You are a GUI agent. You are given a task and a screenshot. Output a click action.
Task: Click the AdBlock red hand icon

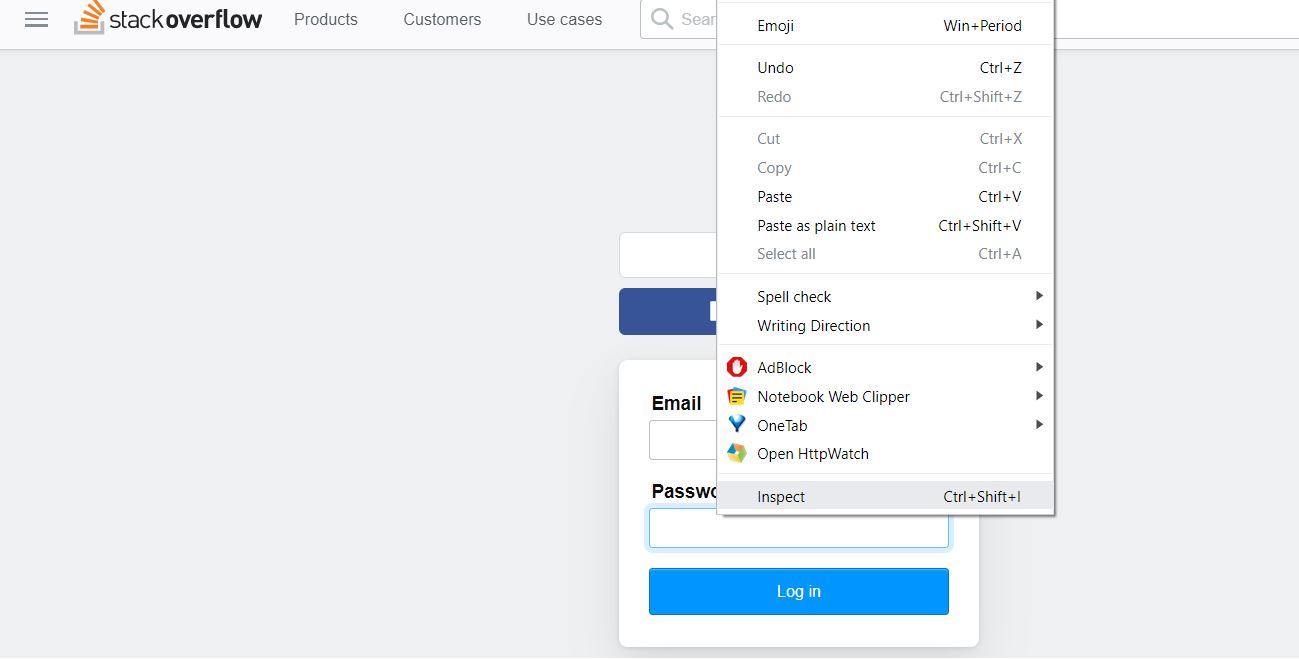click(737, 367)
